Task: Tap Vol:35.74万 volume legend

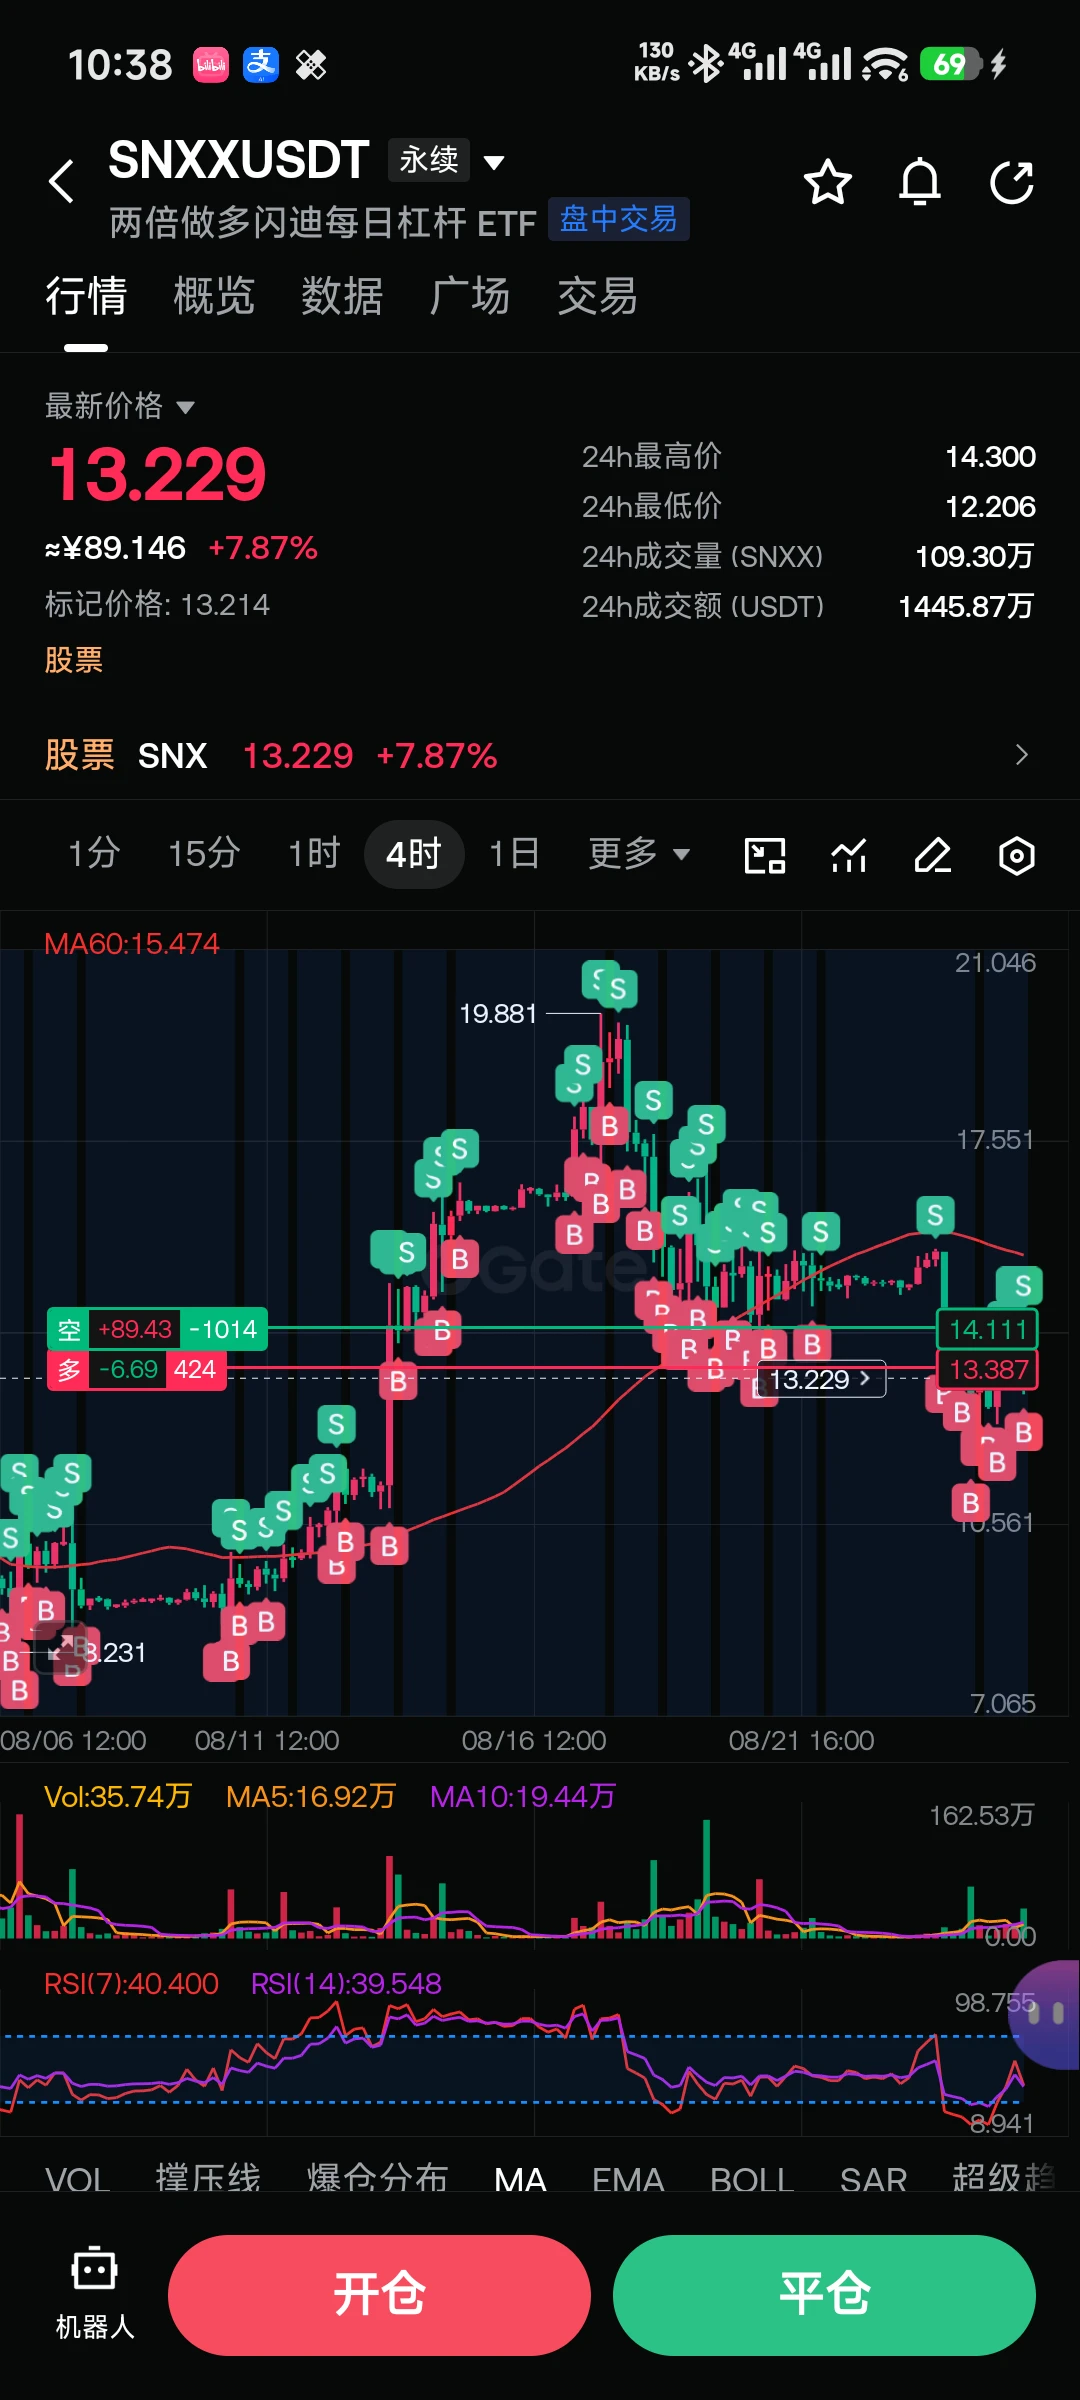Action: click(x=118, y=1796)
